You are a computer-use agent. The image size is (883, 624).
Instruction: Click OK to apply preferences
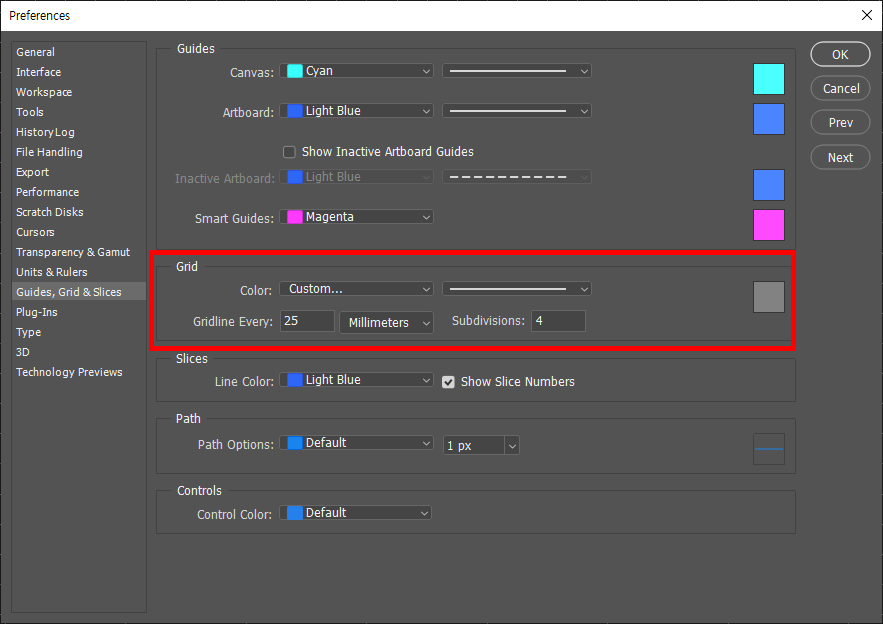click(x=840, y=55)
